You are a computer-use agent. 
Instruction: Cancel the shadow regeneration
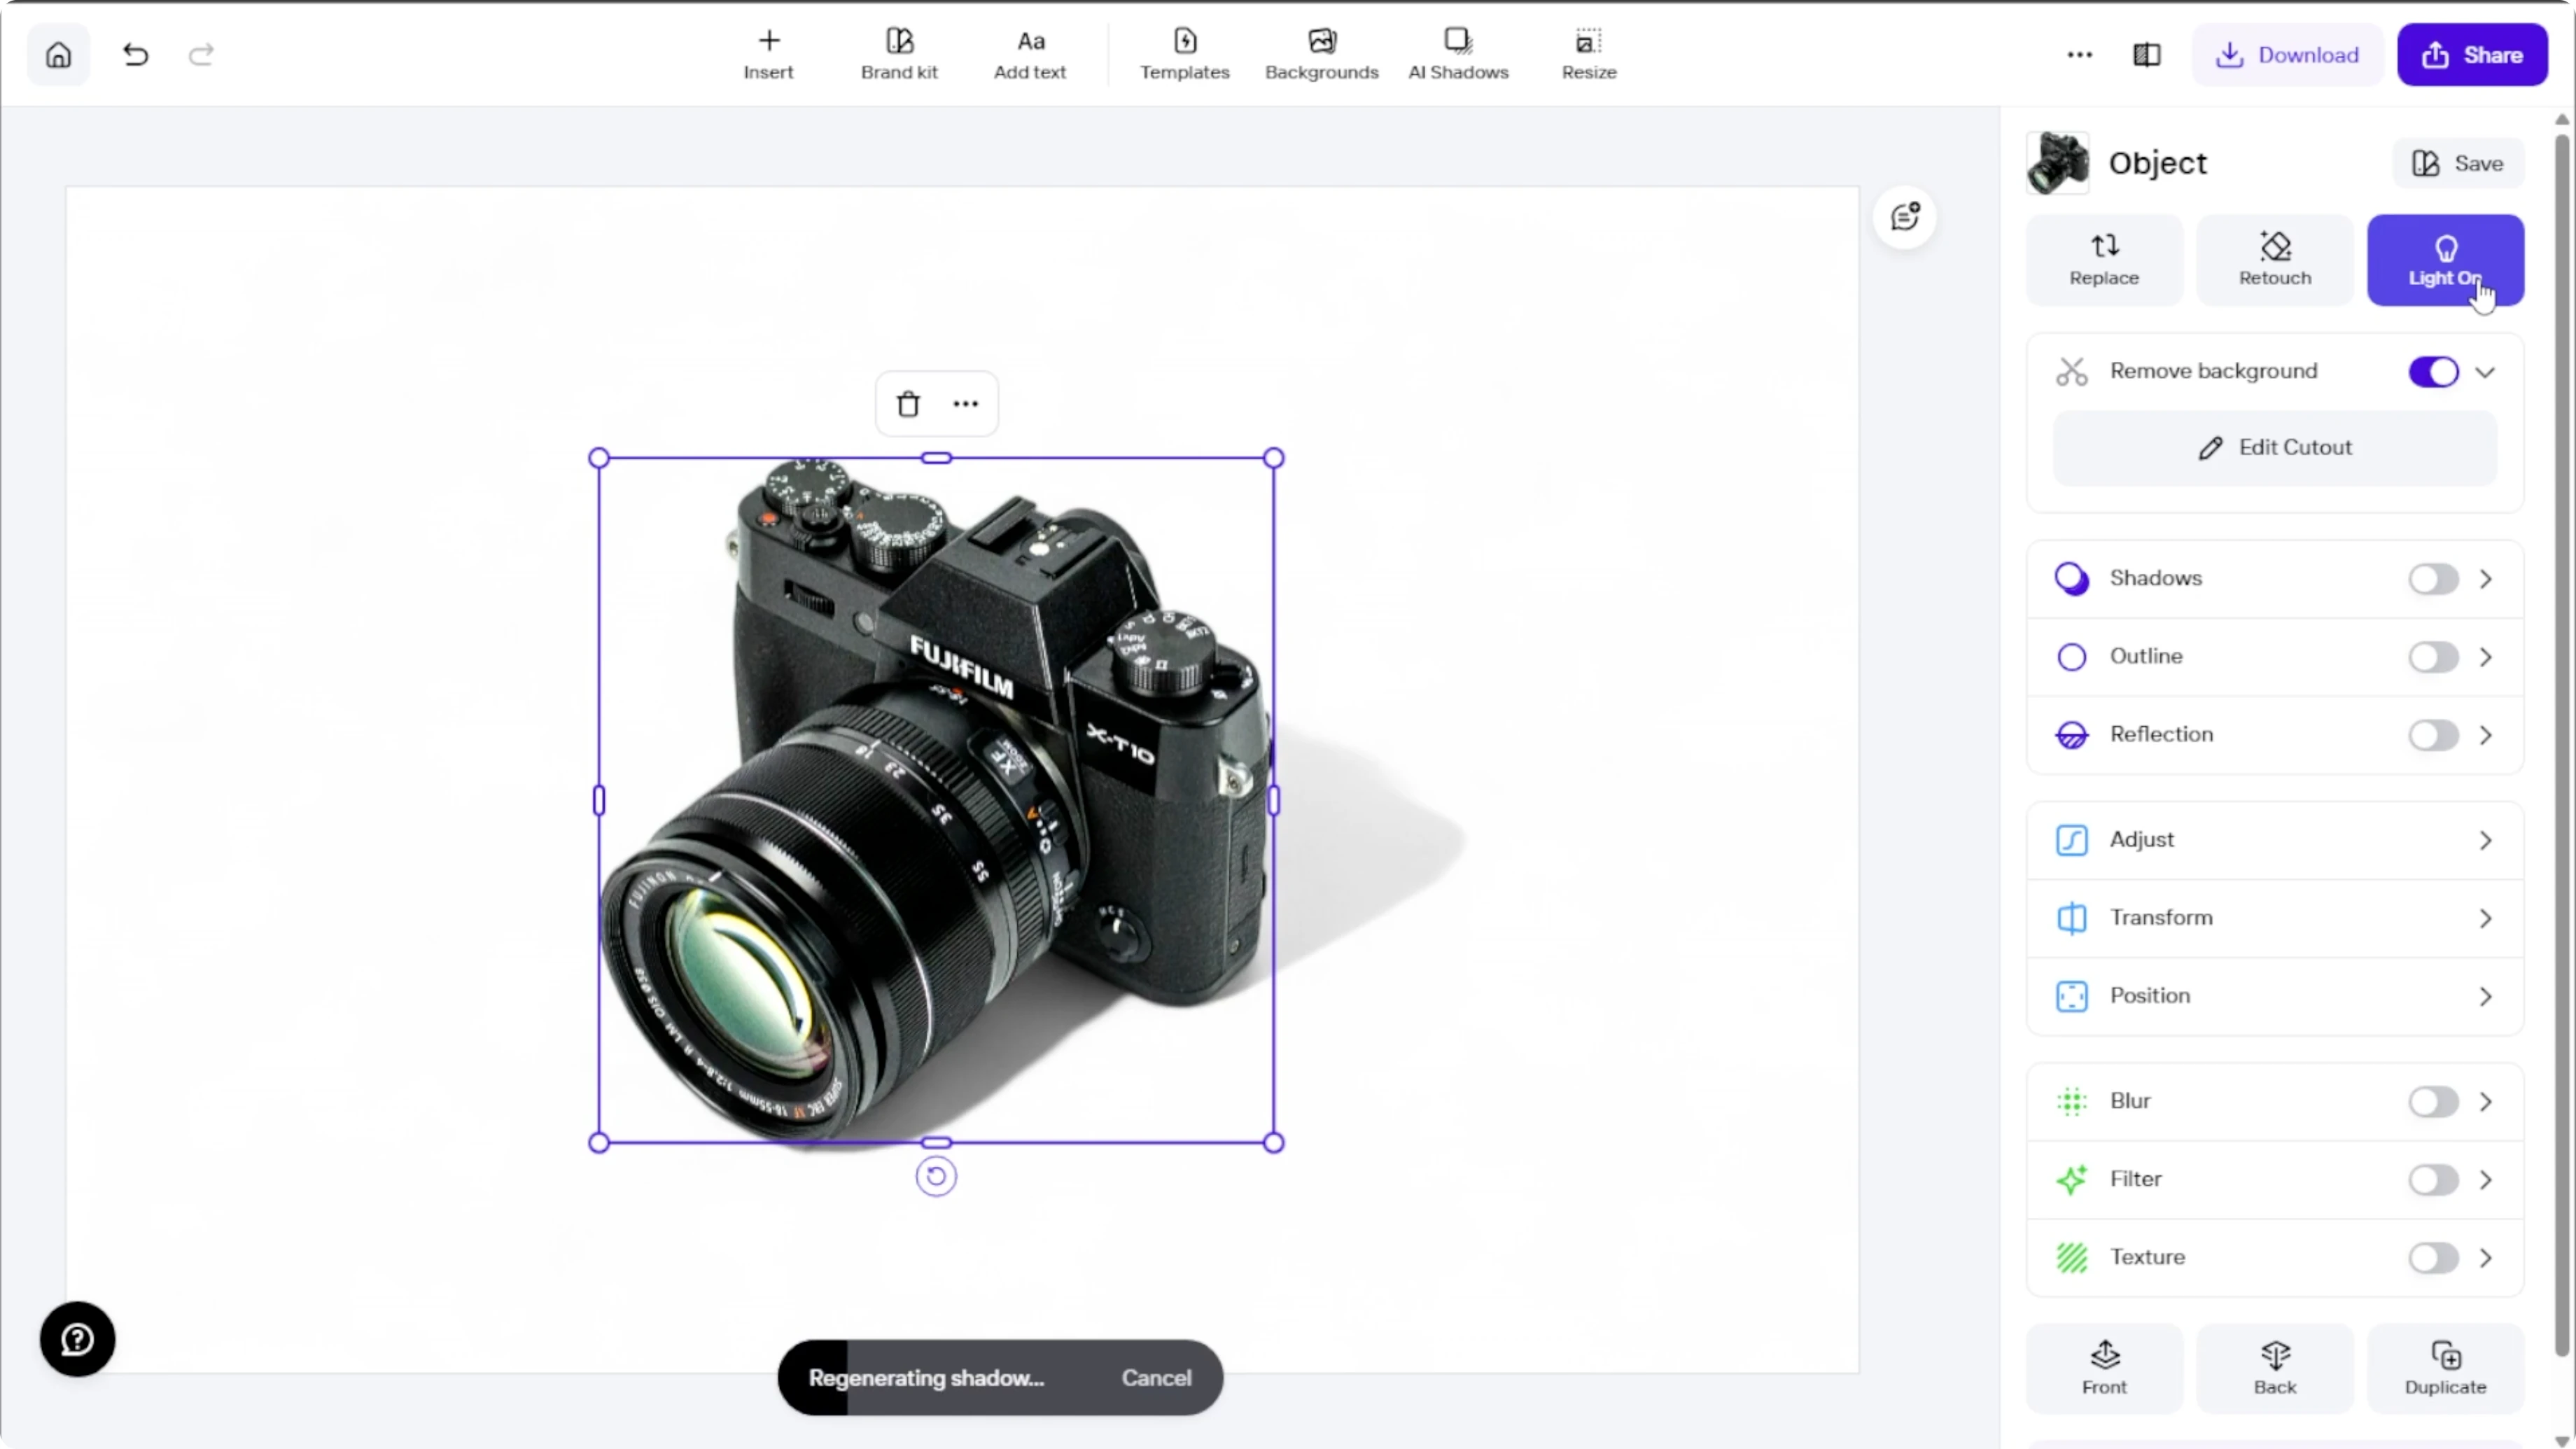(x=1156, y=1377)
